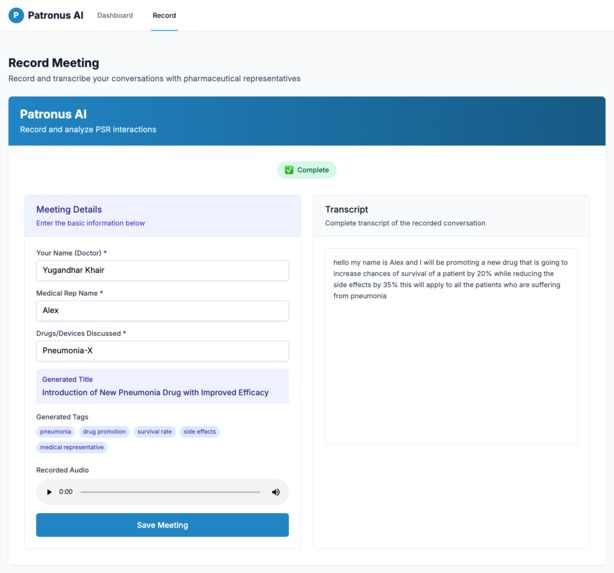
Task: Click the Recorded Audio label
Action: click(x=63, y=470)
